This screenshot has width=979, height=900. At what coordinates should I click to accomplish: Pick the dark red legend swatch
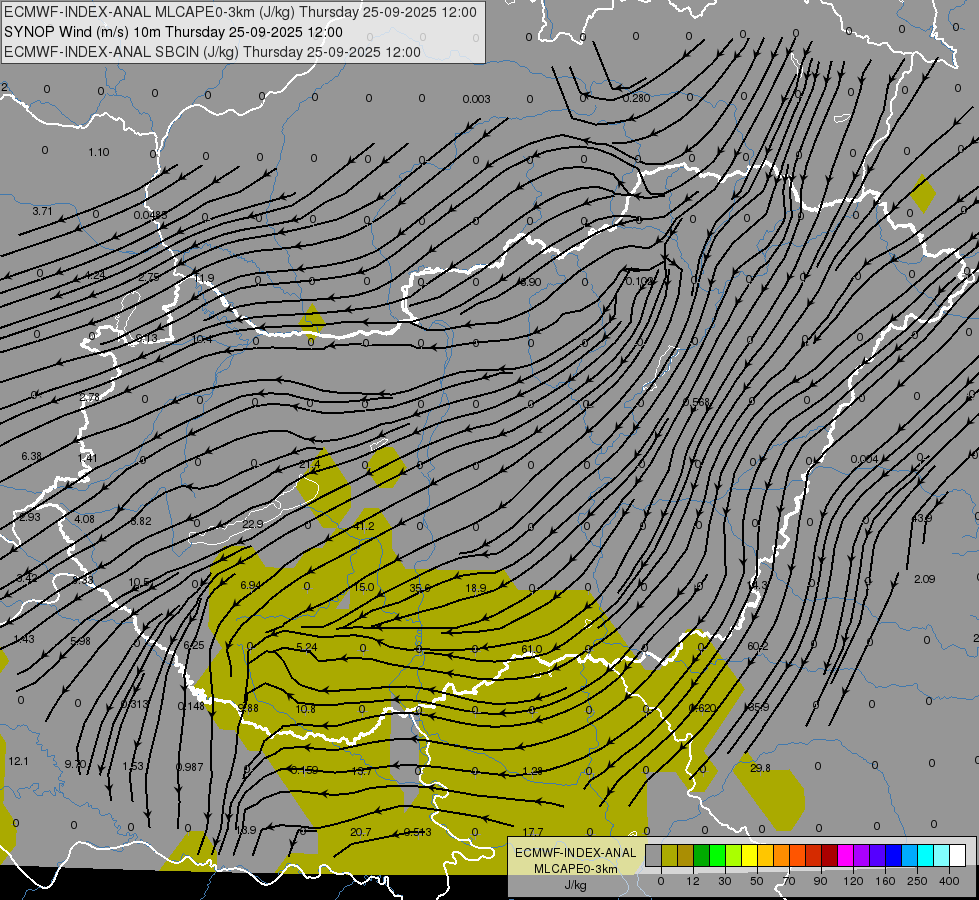click(x=830, y=855)
